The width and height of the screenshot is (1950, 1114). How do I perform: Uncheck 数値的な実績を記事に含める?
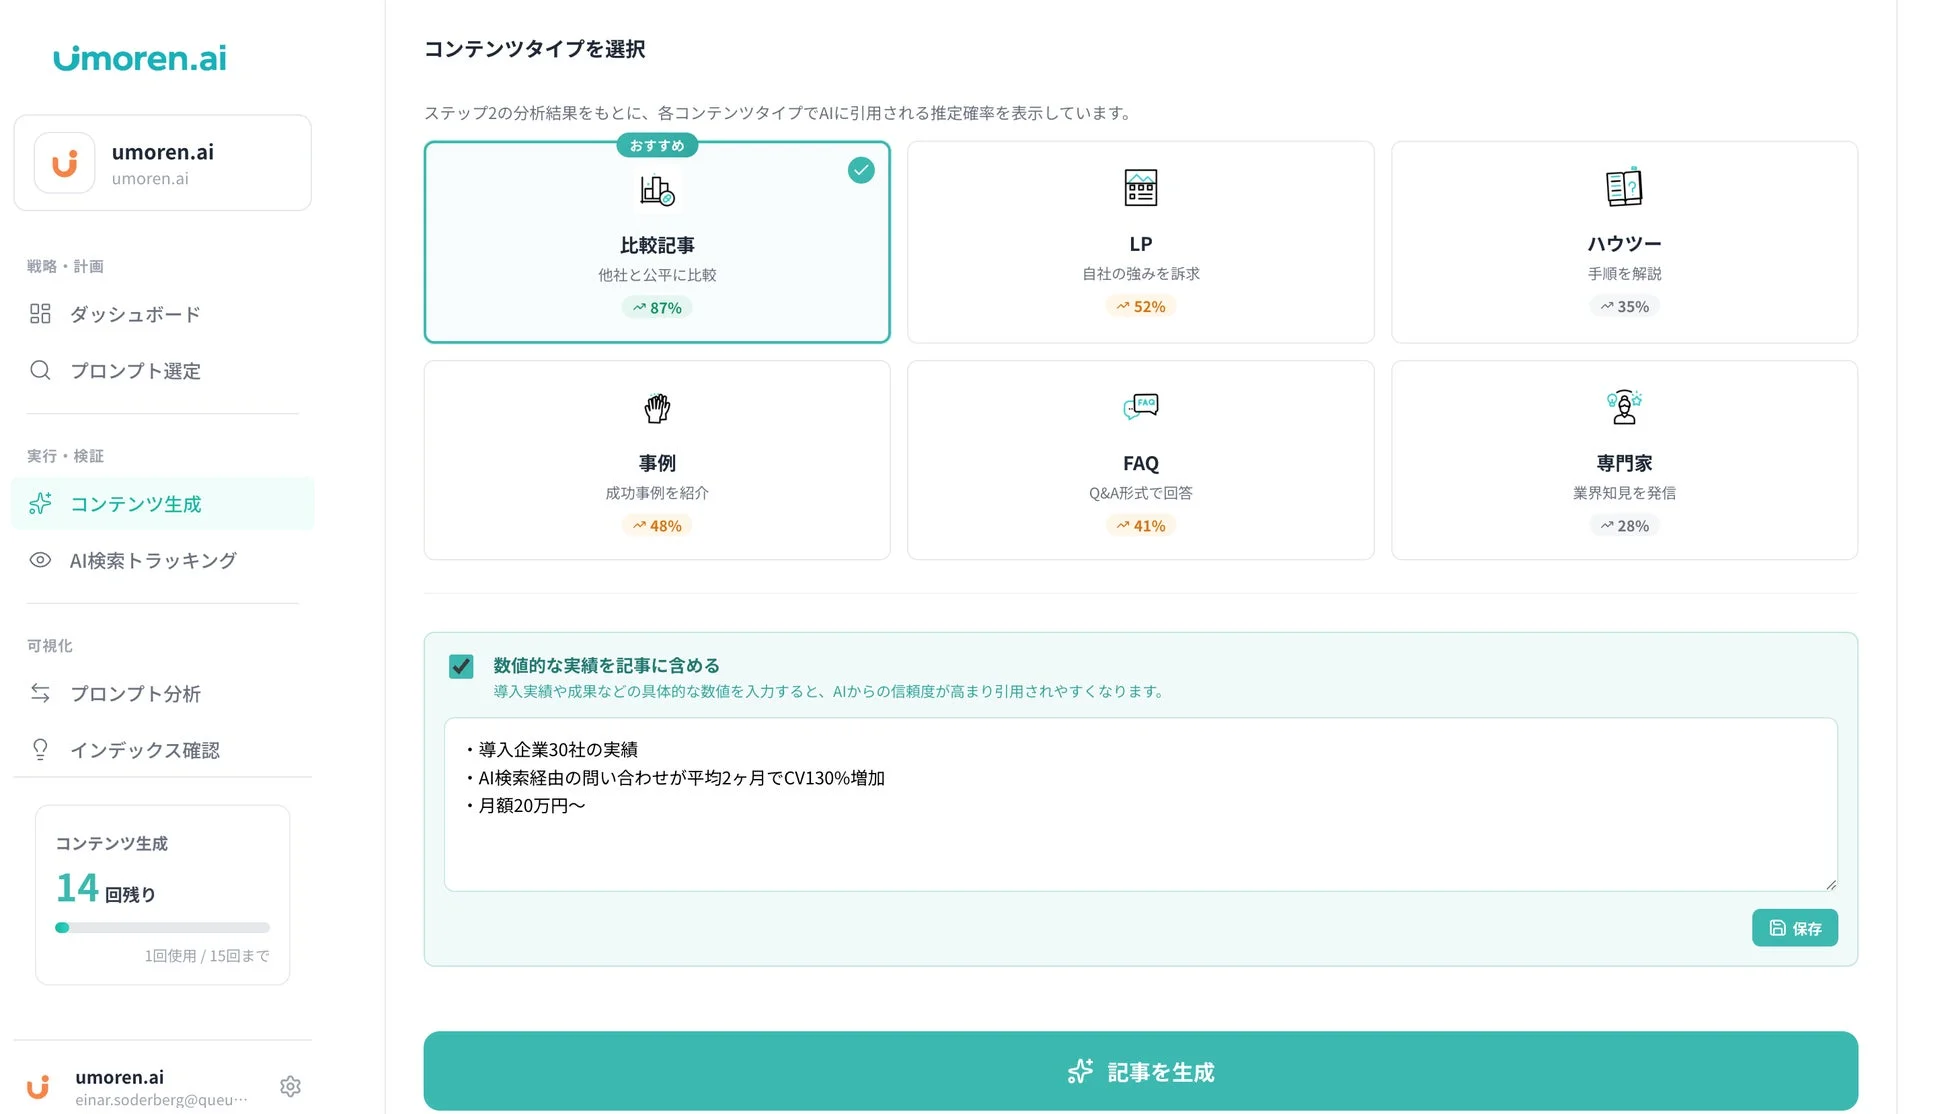click(x=461, y=665)
